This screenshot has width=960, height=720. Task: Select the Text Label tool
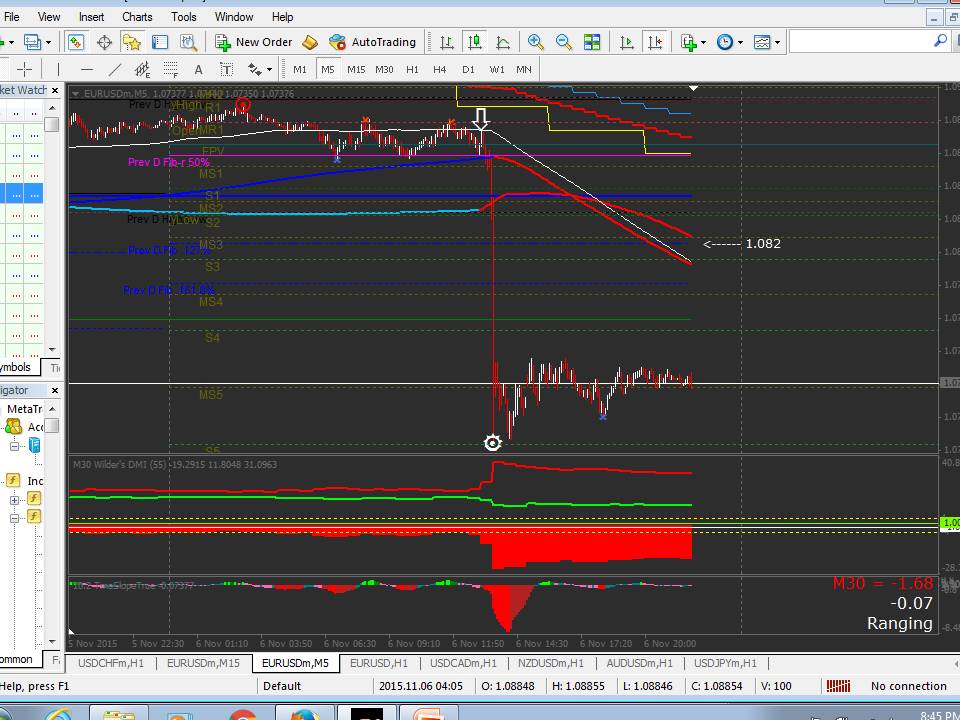pyautogui.click(x=227, y=69)
